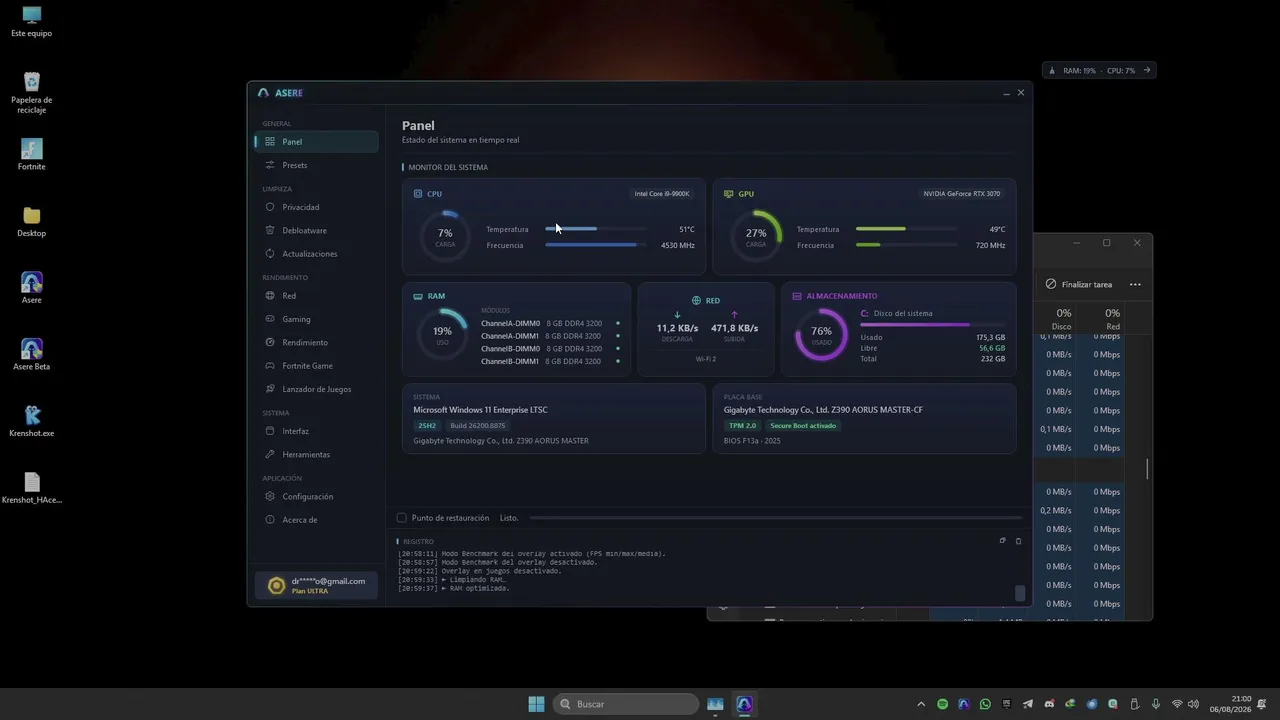Click the Build 26200.8875 badge
Screen dimensions: 1280x720
tap(478, 426)
